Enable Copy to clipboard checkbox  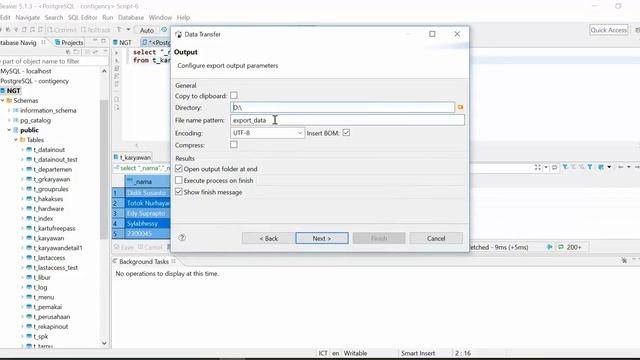click(233, 96)
